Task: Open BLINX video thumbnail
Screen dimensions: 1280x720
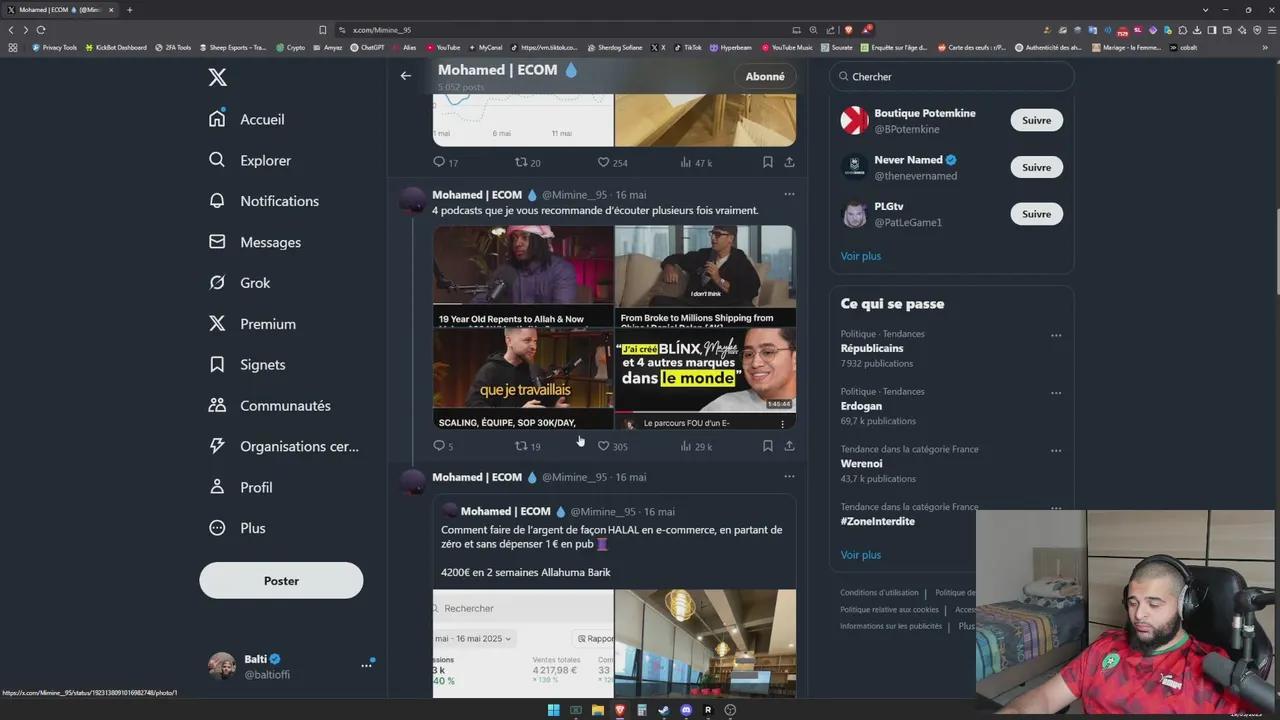Action: tap(705, 379)
